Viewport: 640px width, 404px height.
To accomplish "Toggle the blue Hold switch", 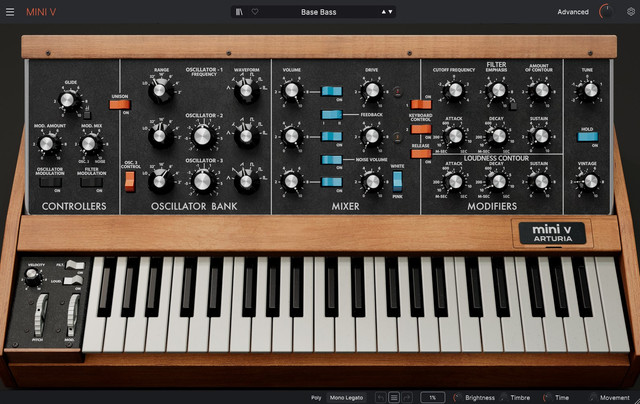I will (588, 137).
